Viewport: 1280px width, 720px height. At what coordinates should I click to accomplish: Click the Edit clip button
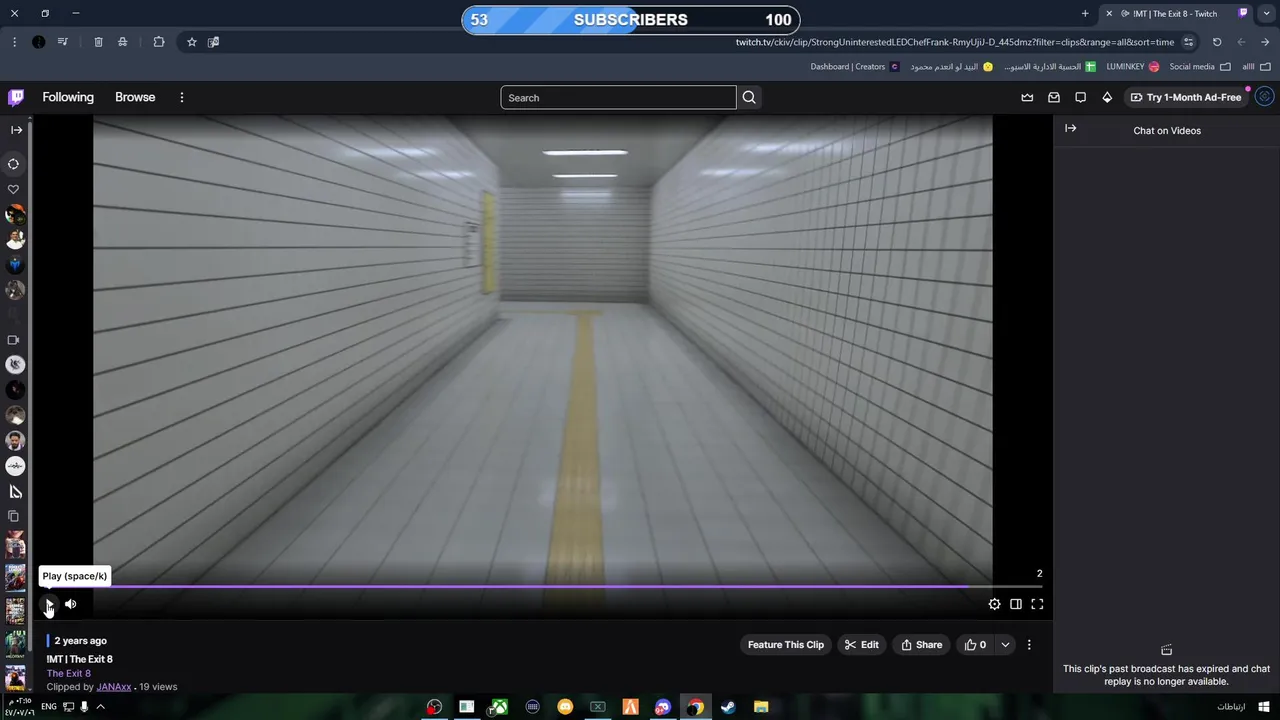coord(861,645)
